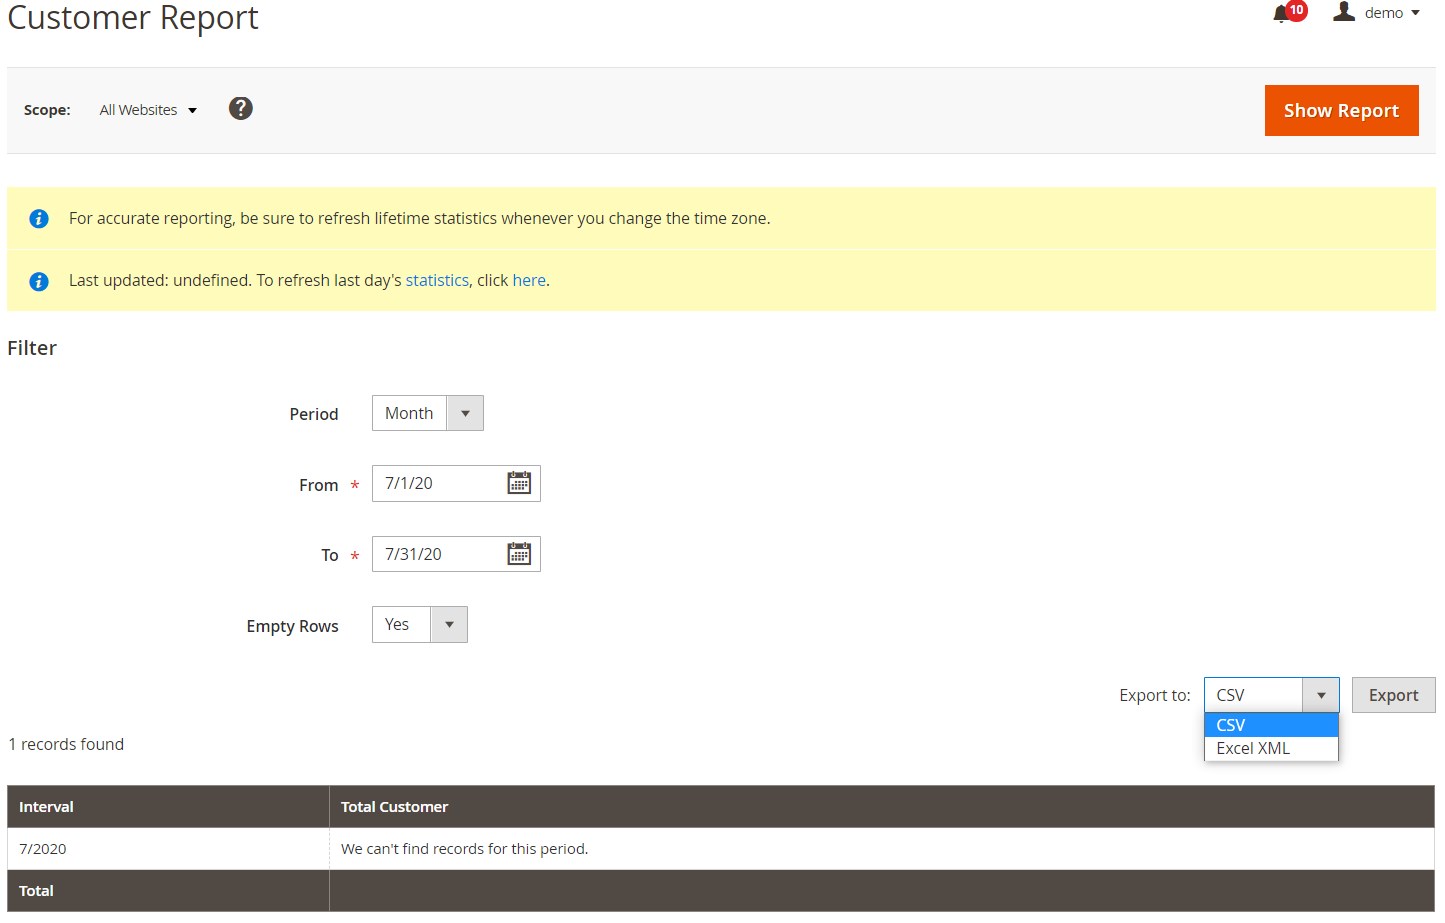
Task: Click the can't find records message cell
Action: 882,849
